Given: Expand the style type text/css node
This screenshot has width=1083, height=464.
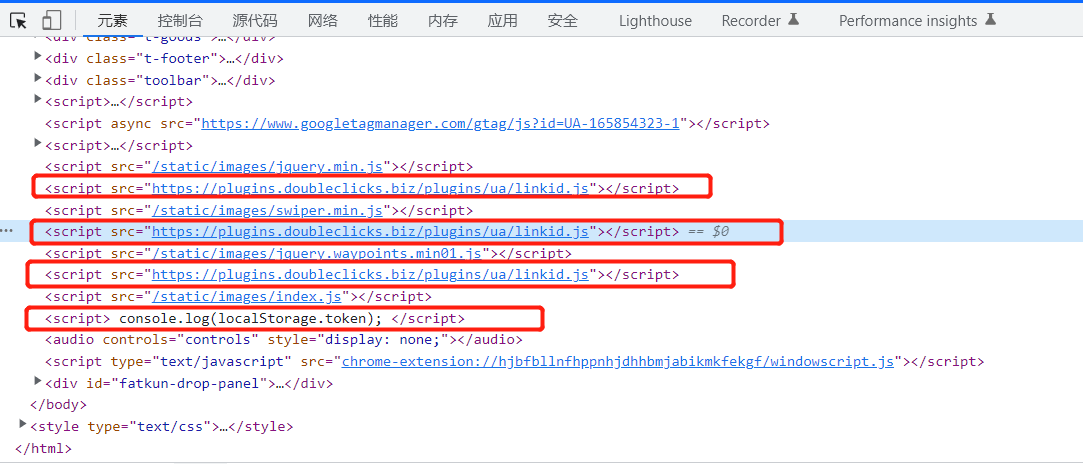Looking at the screenshot, I should point(23,425).
